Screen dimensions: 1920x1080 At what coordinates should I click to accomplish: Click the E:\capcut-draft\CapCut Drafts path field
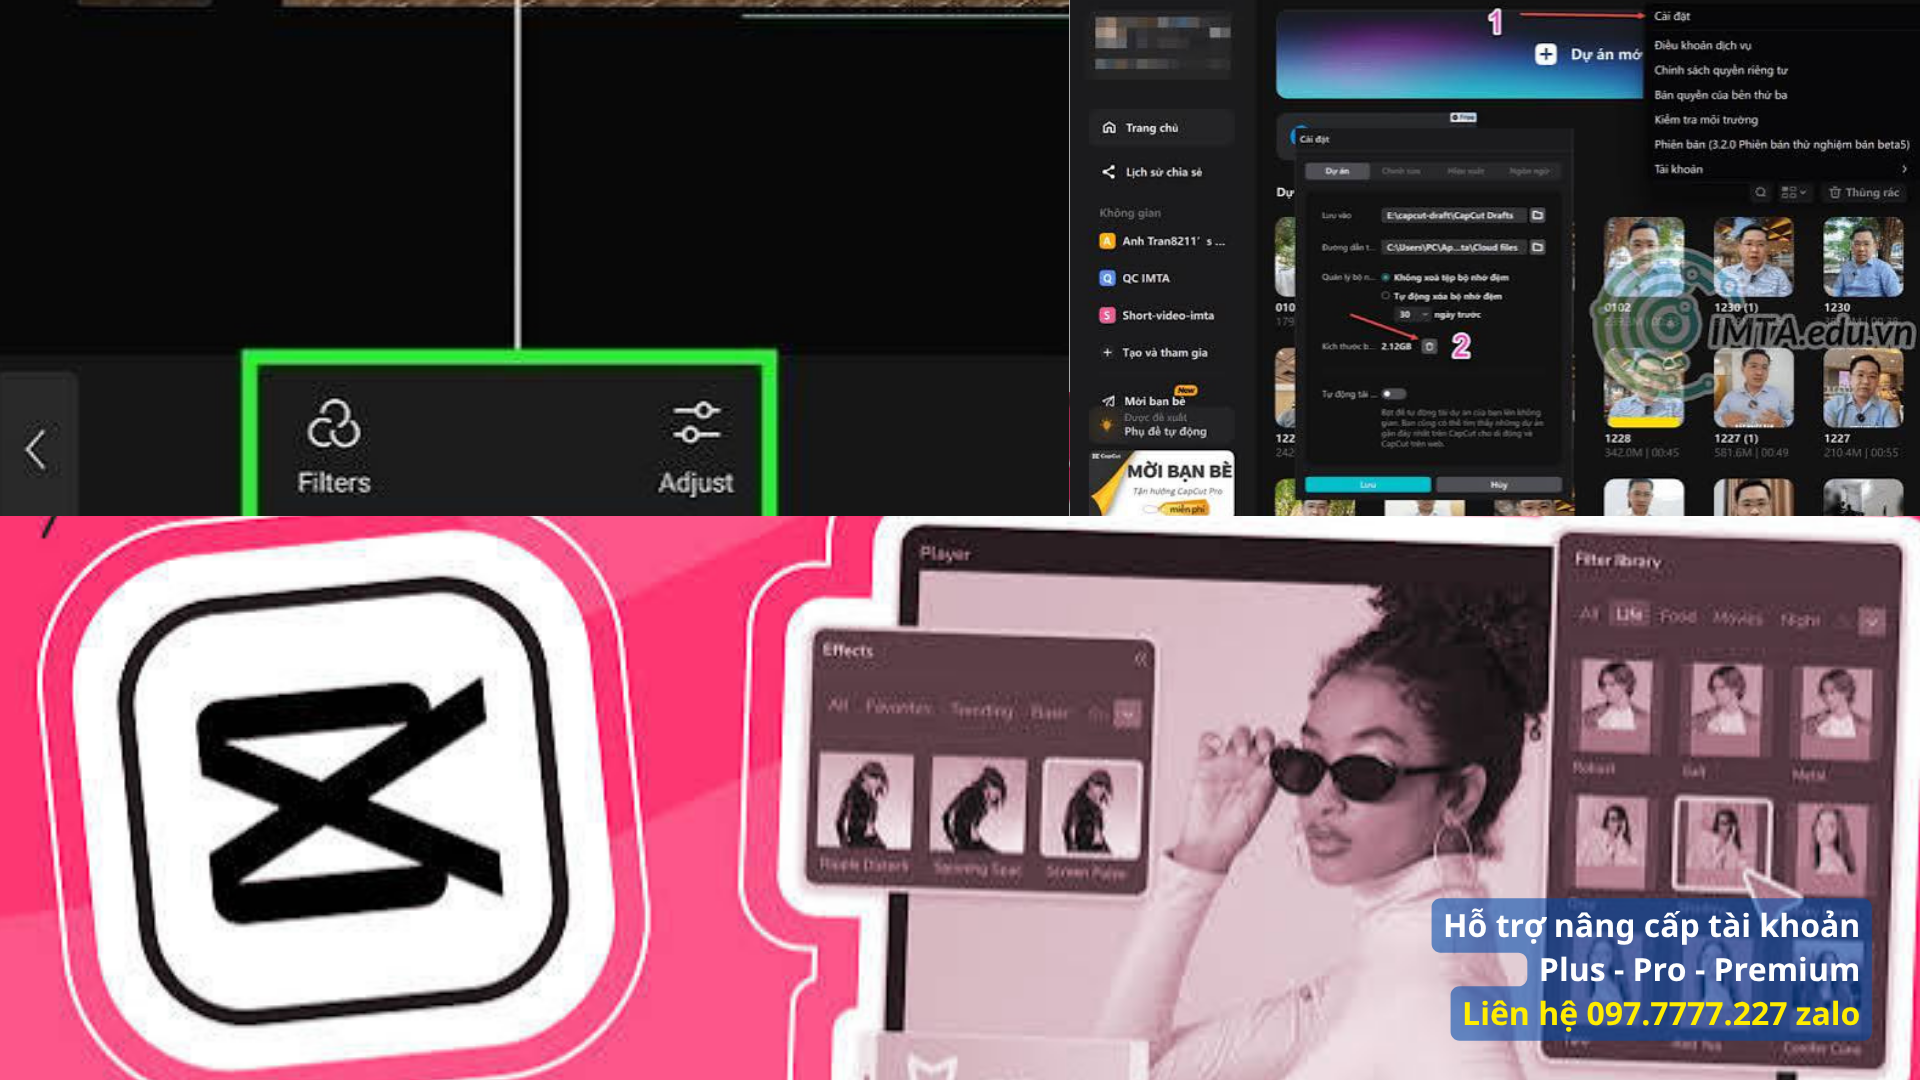[1453, 215]
